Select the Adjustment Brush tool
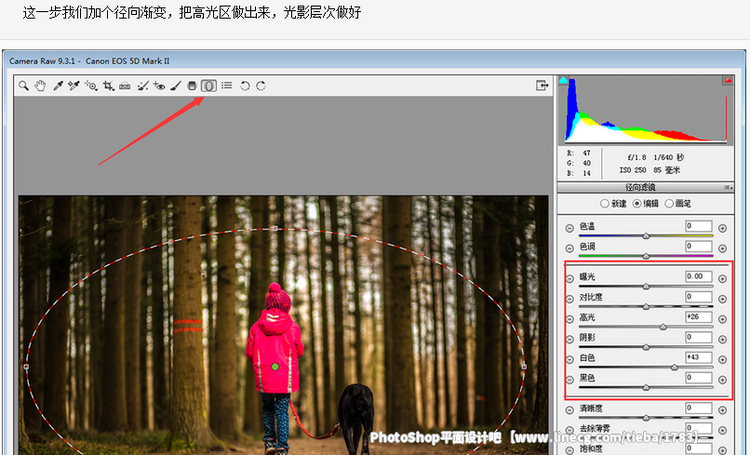Screen dimensions: 750x455 tap(176, 86)
